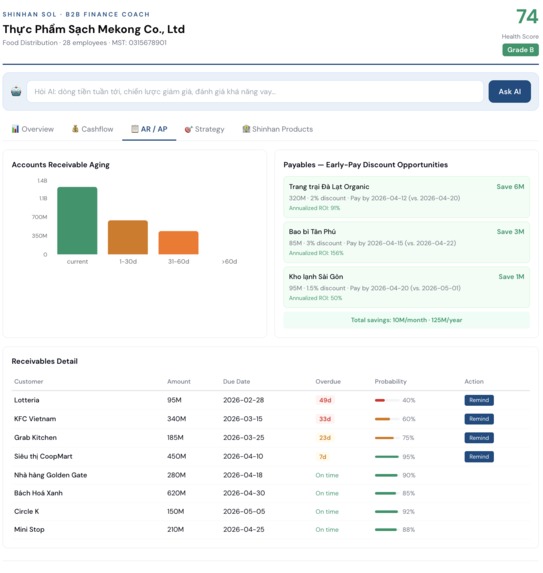This screenshot has height=573, width=543.
Task: Click Thực Phẩm Sạch Mekong company title
Action: pyautogui.click(x=94, y=29)
